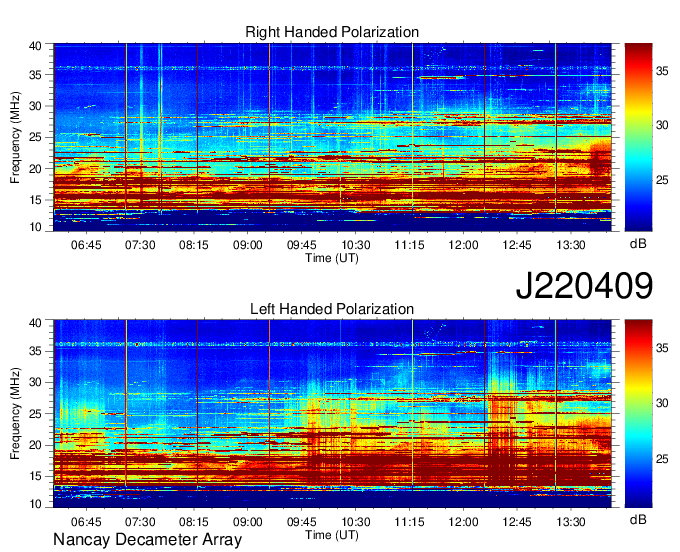The image size is (680, 552).
Task: Click the 07:30 tick on the right-handed plot
Action: tap(140, 245)
